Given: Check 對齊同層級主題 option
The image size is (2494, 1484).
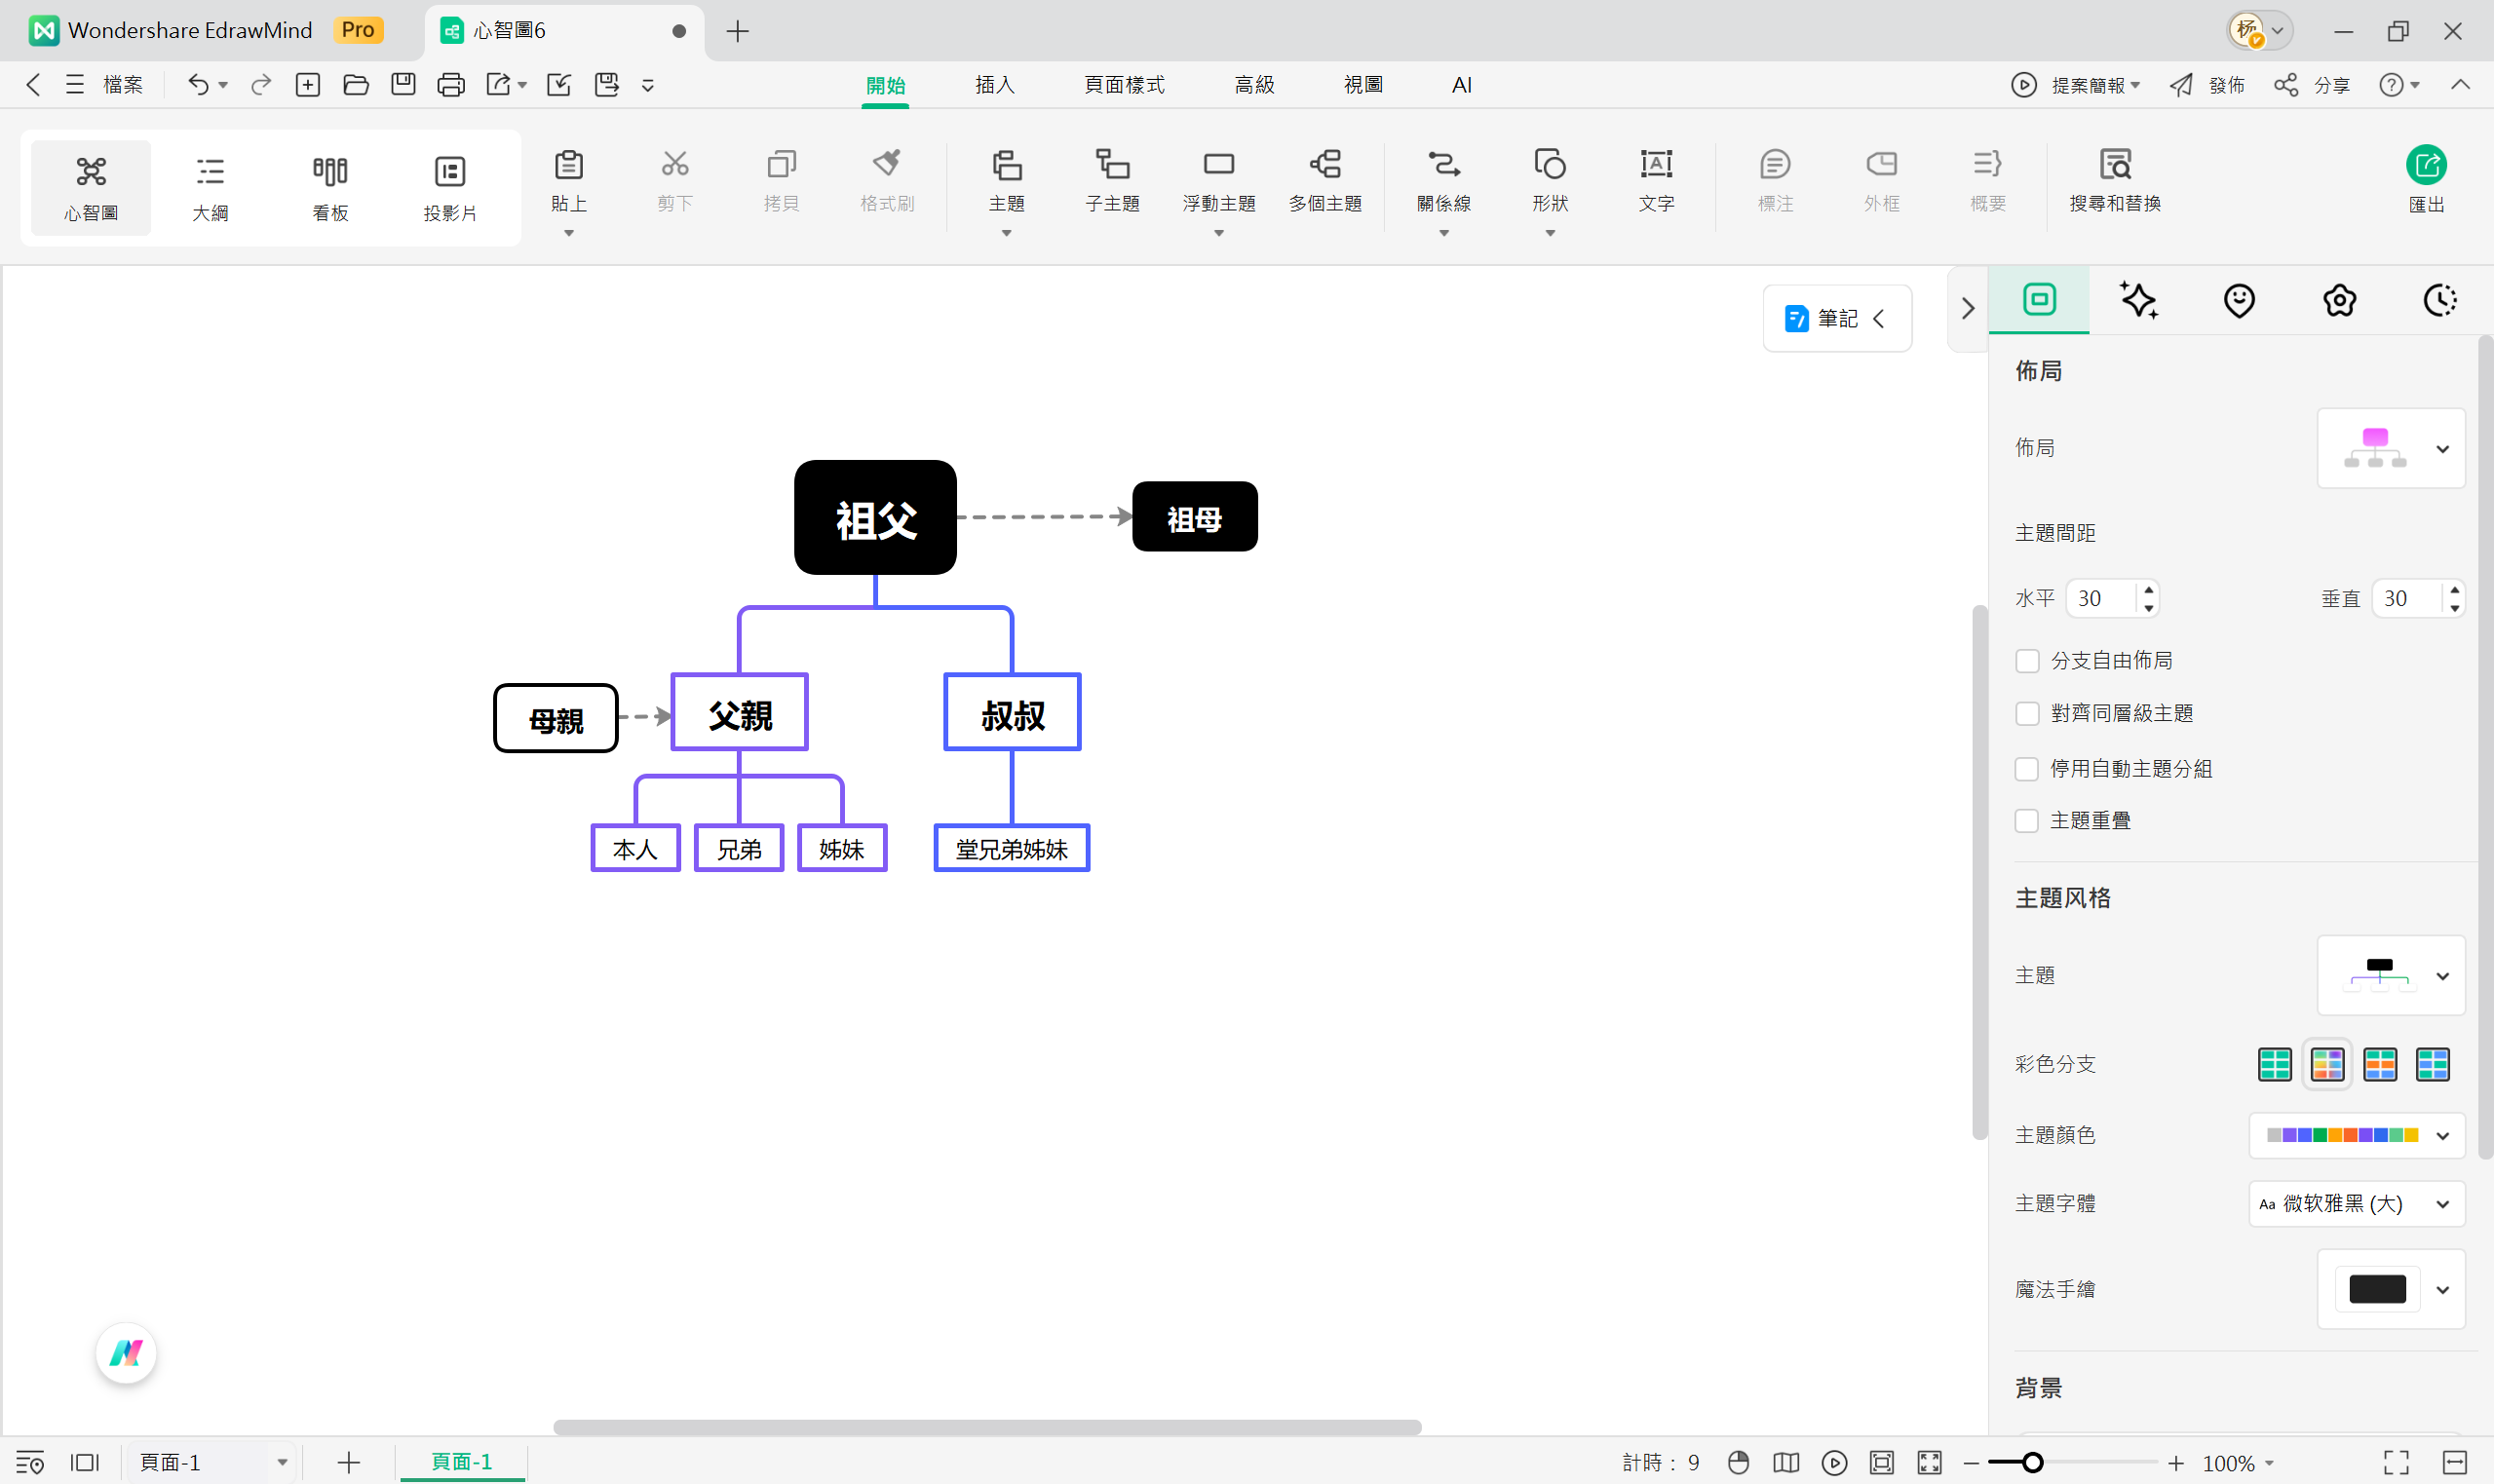Looking at the screenshot, I should point(2027,714).
